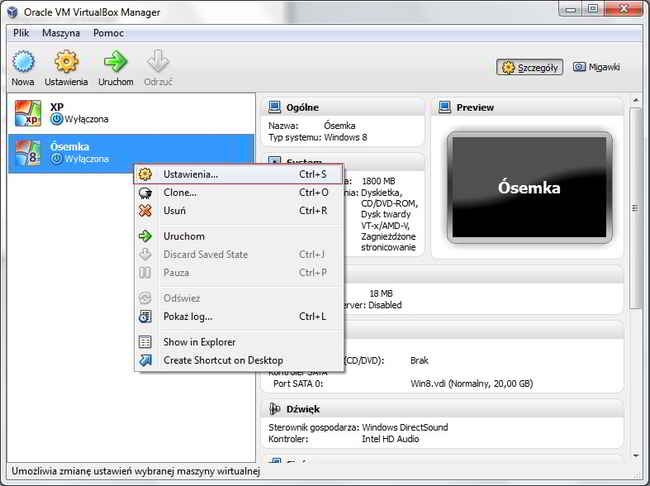Click Usuń red X context menu entry
The height and width of the screenshot is (486, 650).
(x=174, y=210)
